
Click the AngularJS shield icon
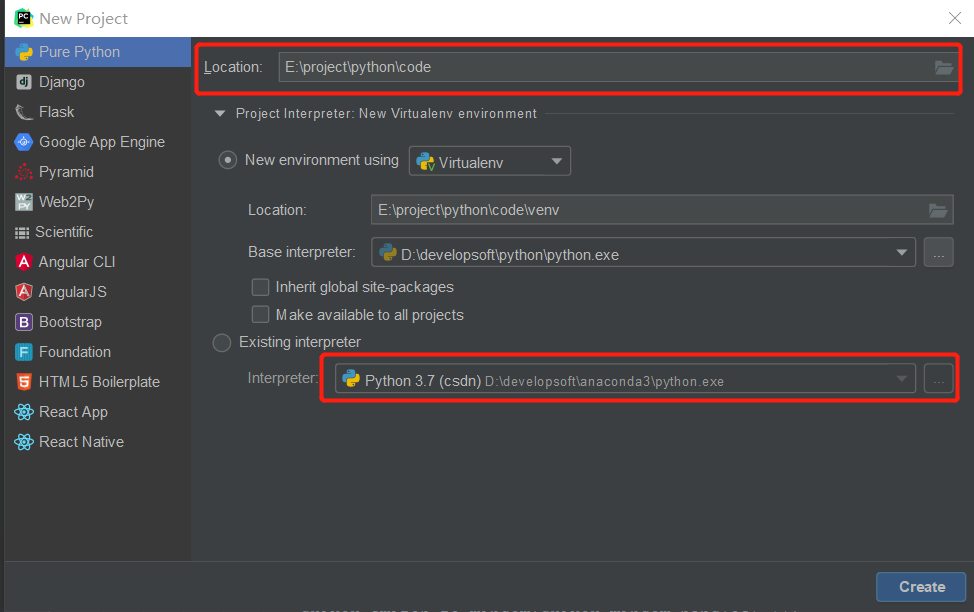(24, 292)
